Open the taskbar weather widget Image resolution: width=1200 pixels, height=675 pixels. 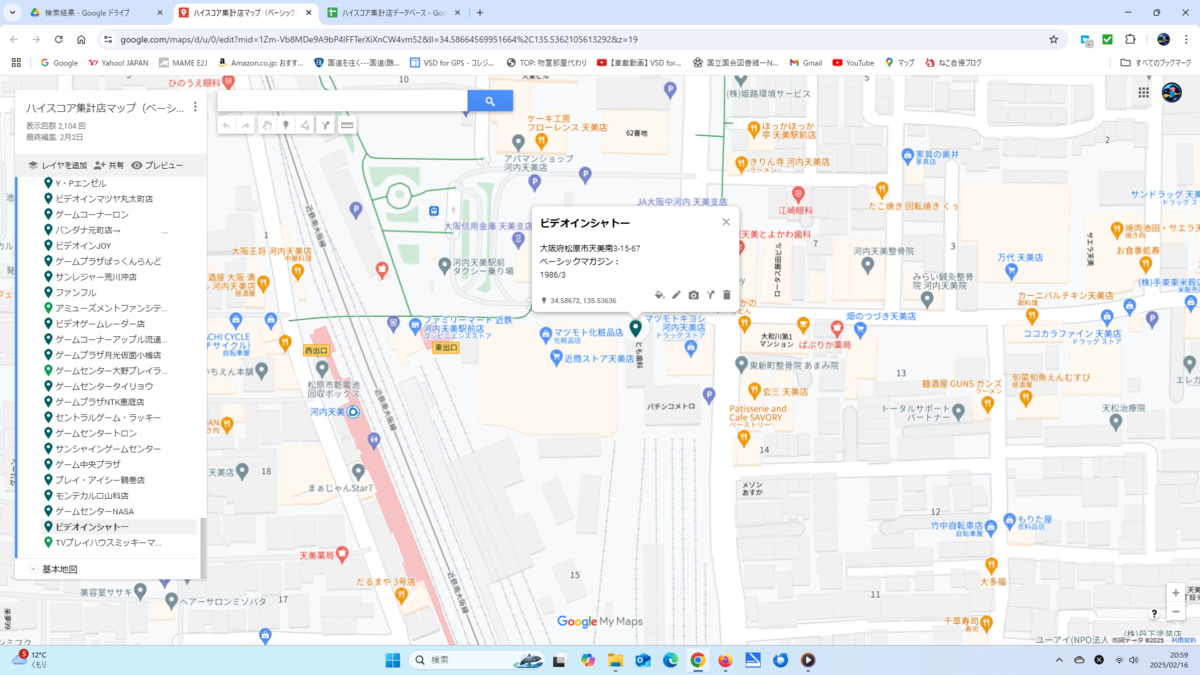[32, 659]
